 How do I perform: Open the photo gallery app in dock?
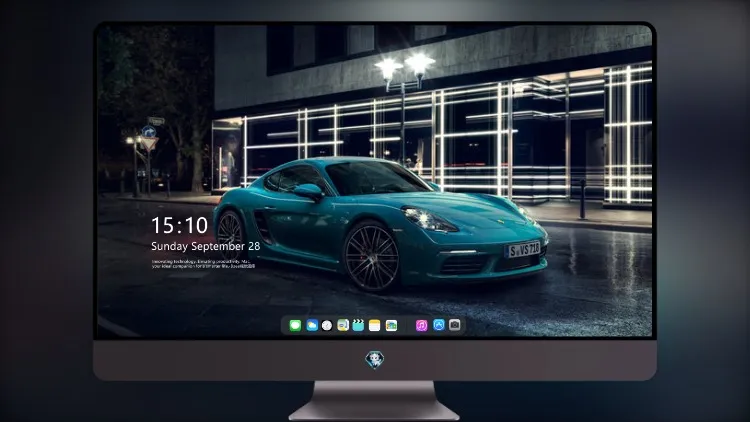[391, 326]
